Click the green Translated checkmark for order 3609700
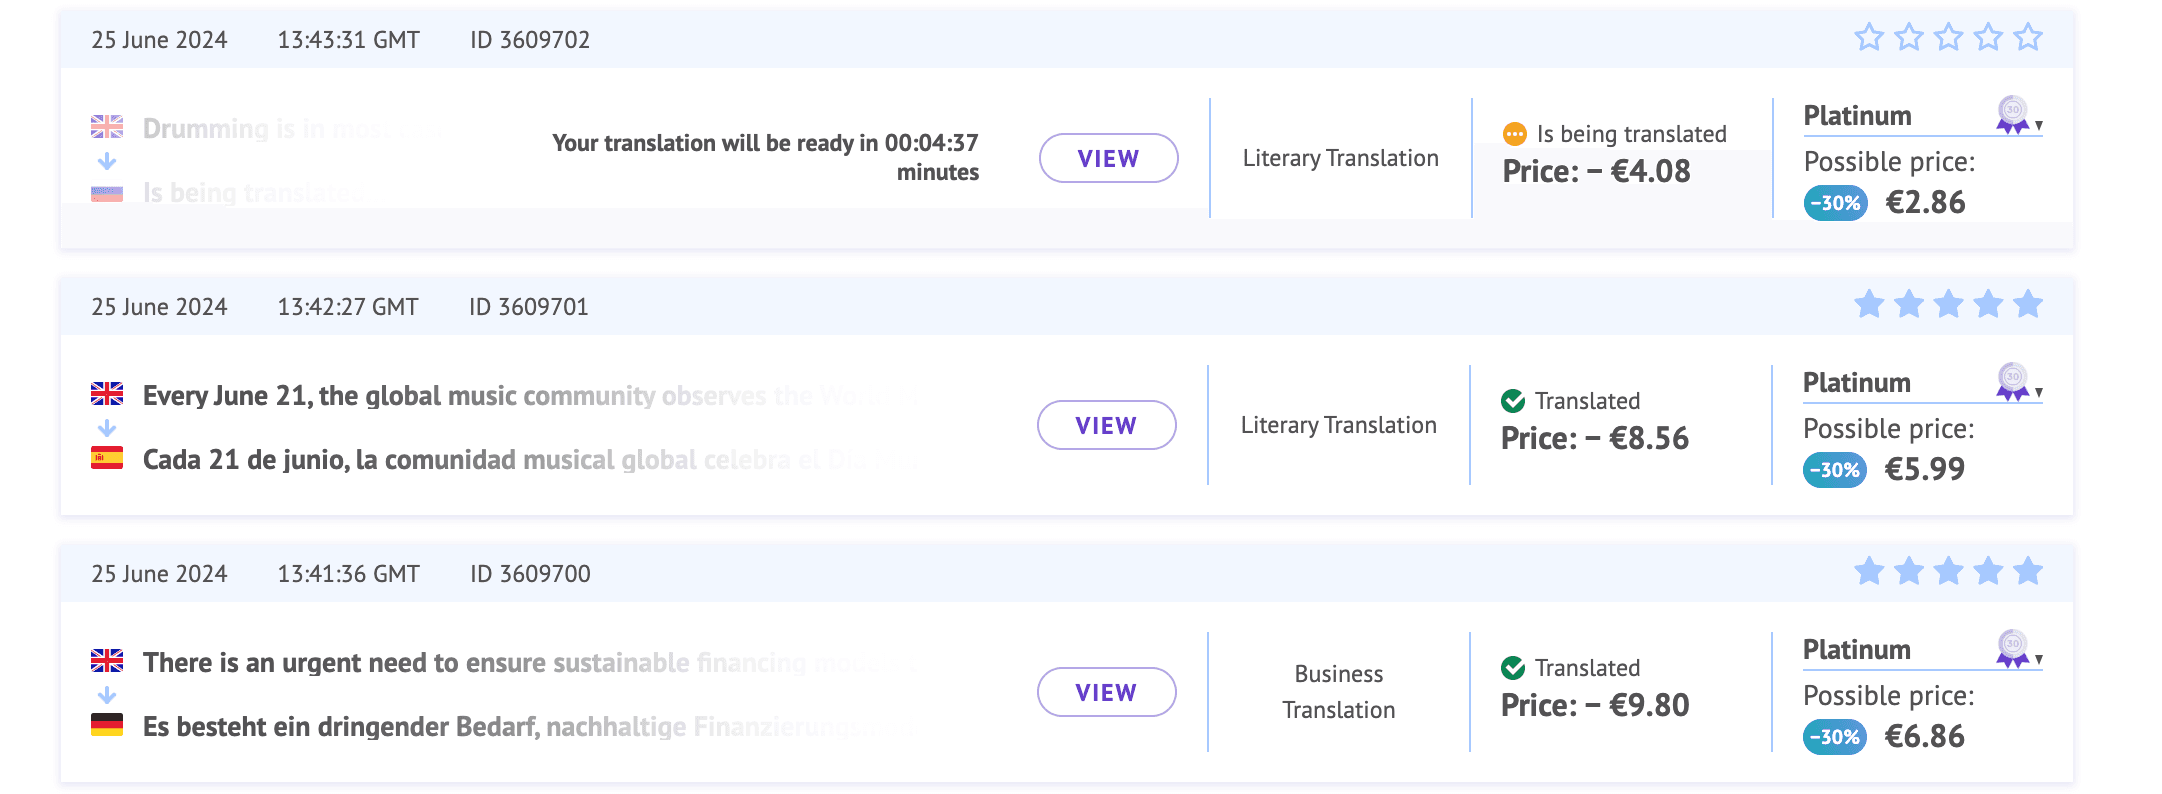2162x794 pixels. pos(1513,668)
